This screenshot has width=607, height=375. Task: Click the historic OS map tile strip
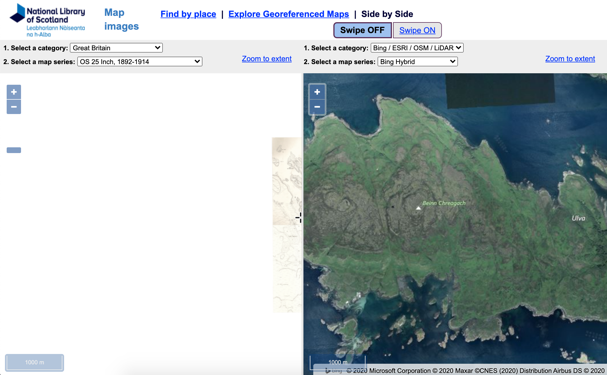(x=287, y=224)
